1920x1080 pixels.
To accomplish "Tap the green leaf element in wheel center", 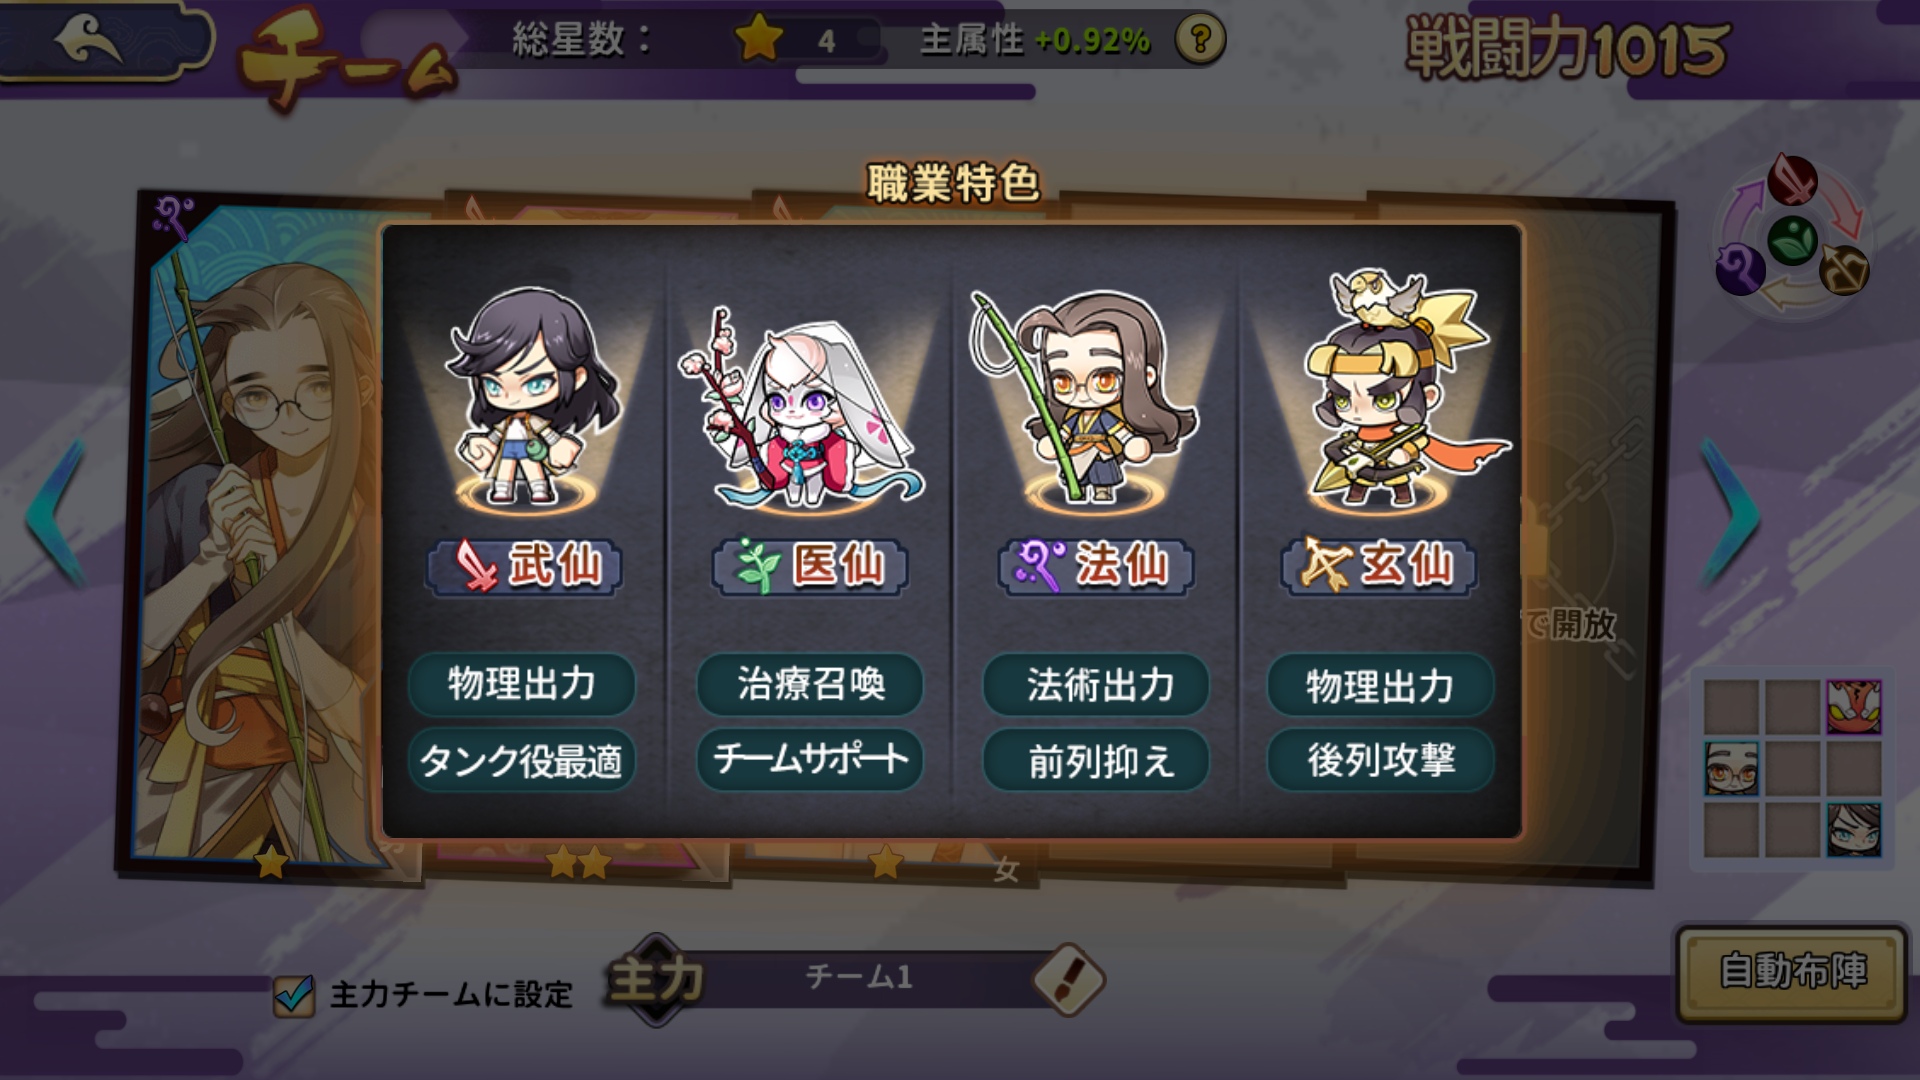I will (x=1792, y=241).
